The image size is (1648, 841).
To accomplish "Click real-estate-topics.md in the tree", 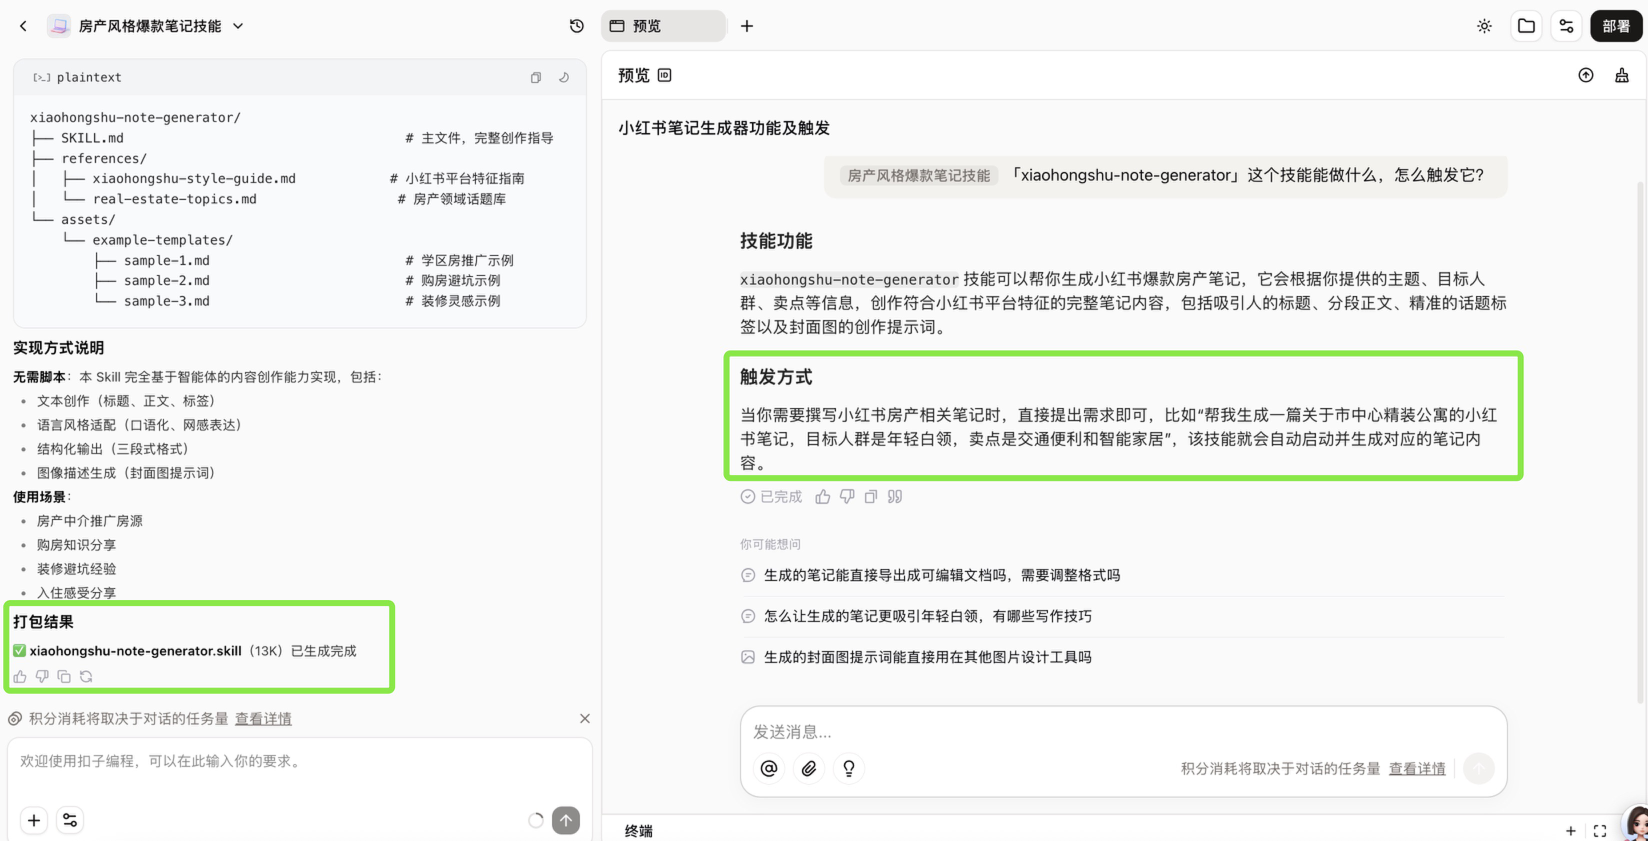I will [175, 199].
